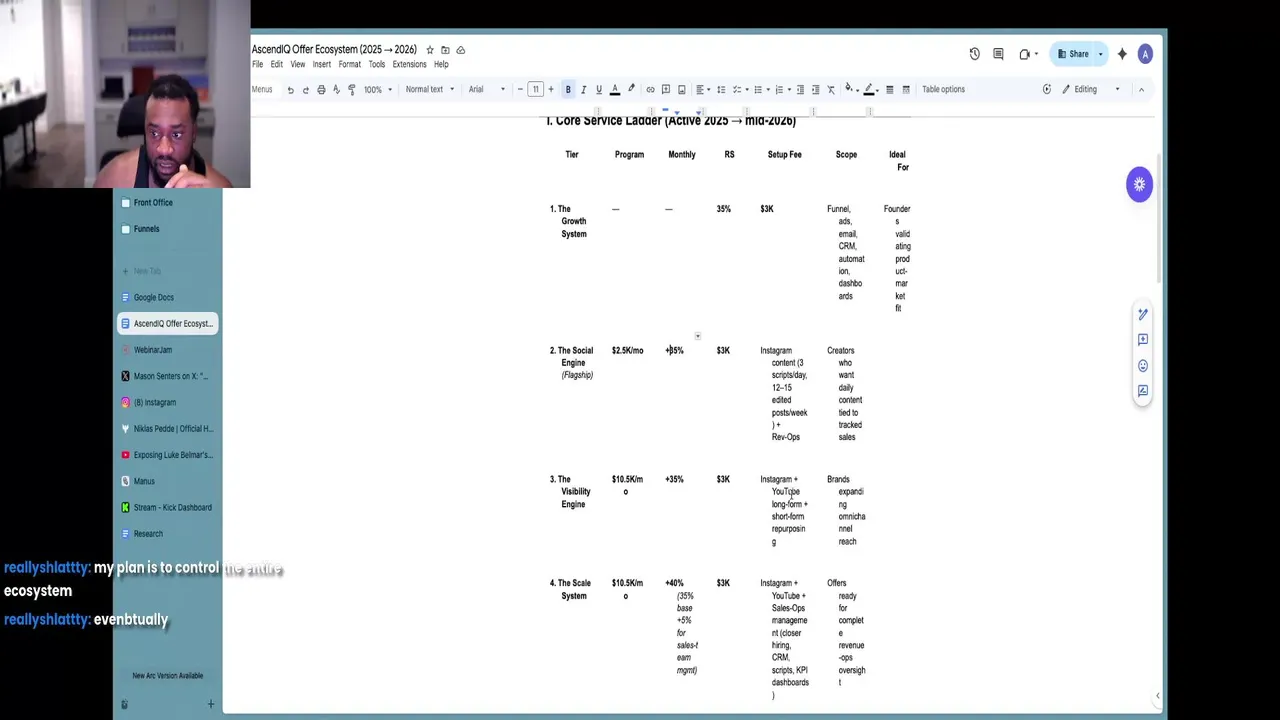Toggle bold formatting
The width and height of the screenshot is (1280, 720).
pos(568,90)
